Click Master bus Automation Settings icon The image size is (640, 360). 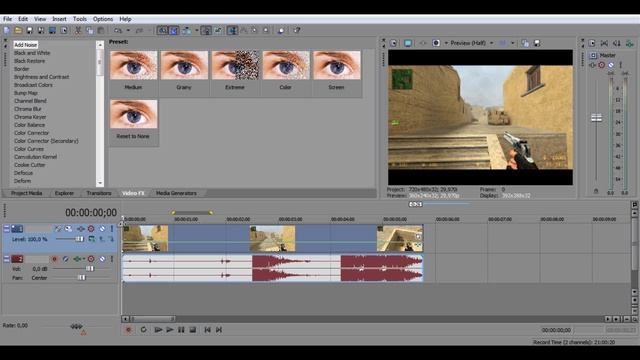(602, 65)
